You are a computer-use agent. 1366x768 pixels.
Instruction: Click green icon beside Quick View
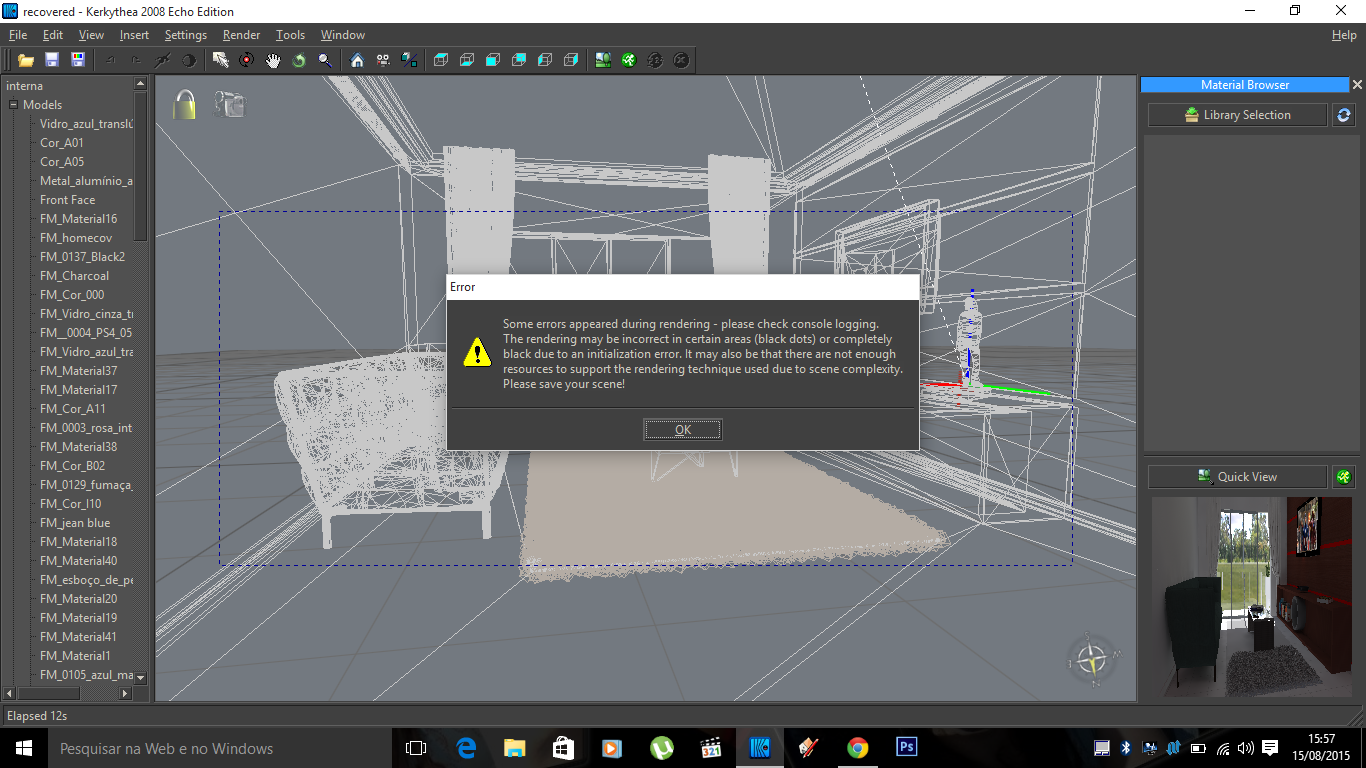1344,477
